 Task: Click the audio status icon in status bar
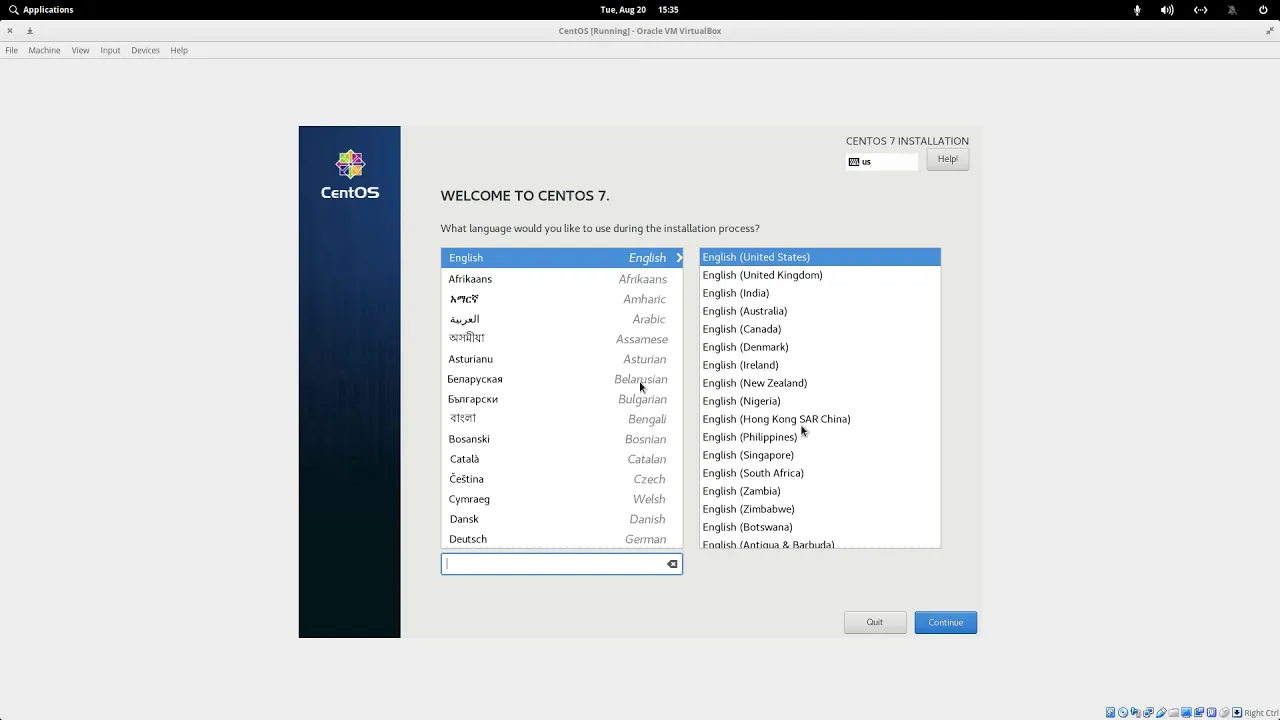[1135, 713]
